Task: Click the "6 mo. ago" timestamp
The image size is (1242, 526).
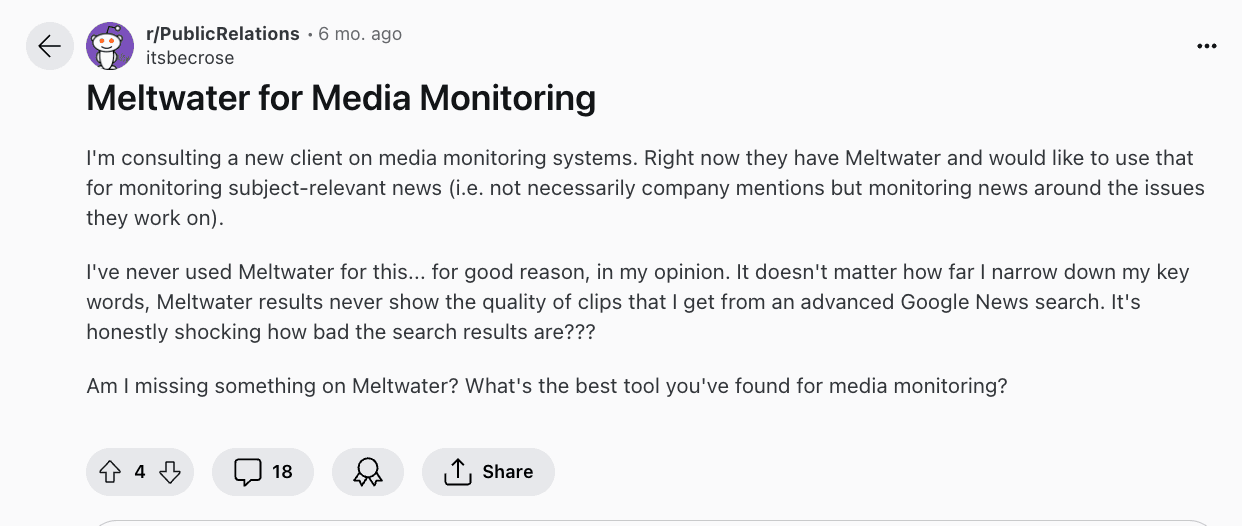Action: coord(360,34)
